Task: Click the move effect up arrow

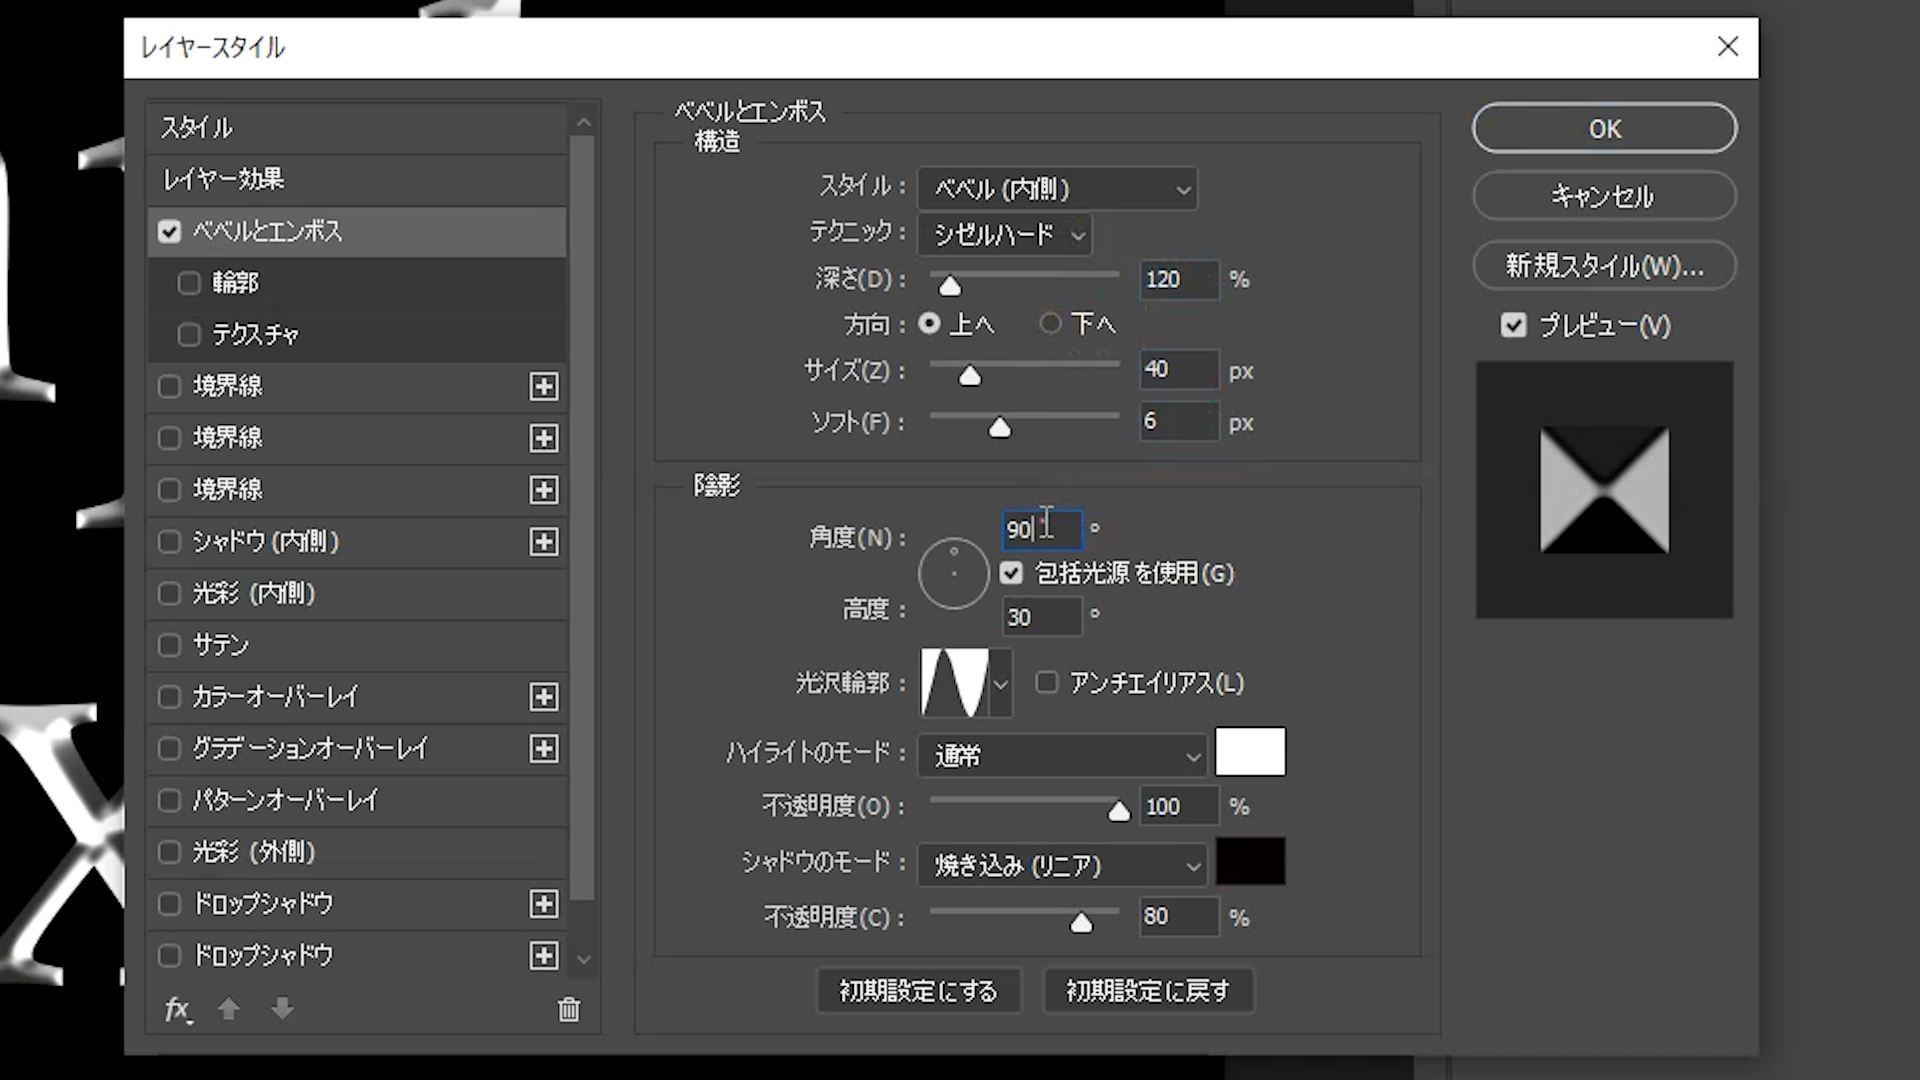Action: point(229,1009)
